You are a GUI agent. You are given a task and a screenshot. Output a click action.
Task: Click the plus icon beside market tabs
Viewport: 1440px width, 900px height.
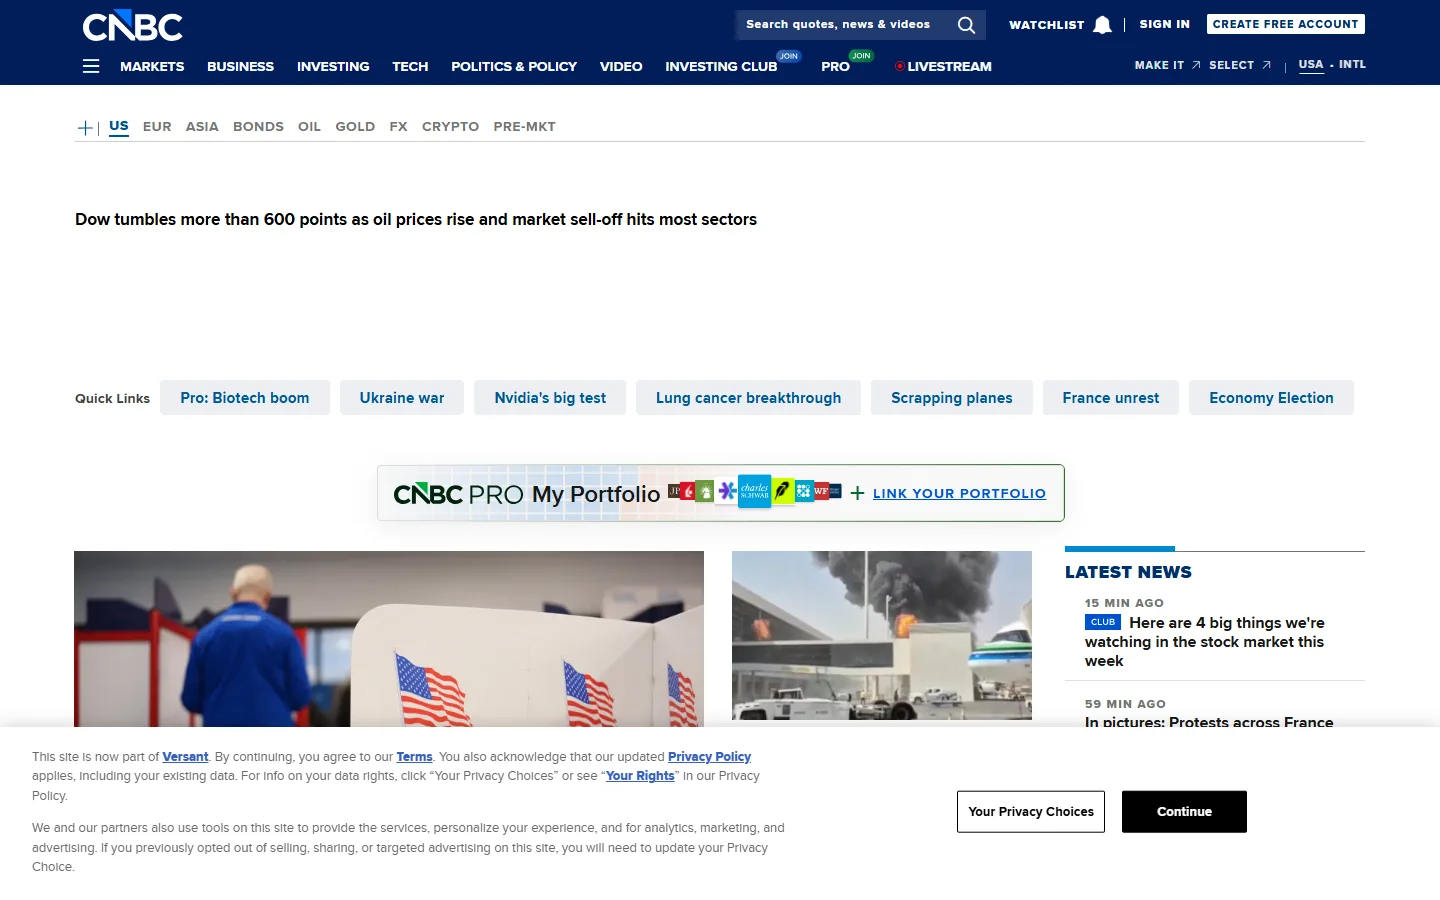coord(85,127)
